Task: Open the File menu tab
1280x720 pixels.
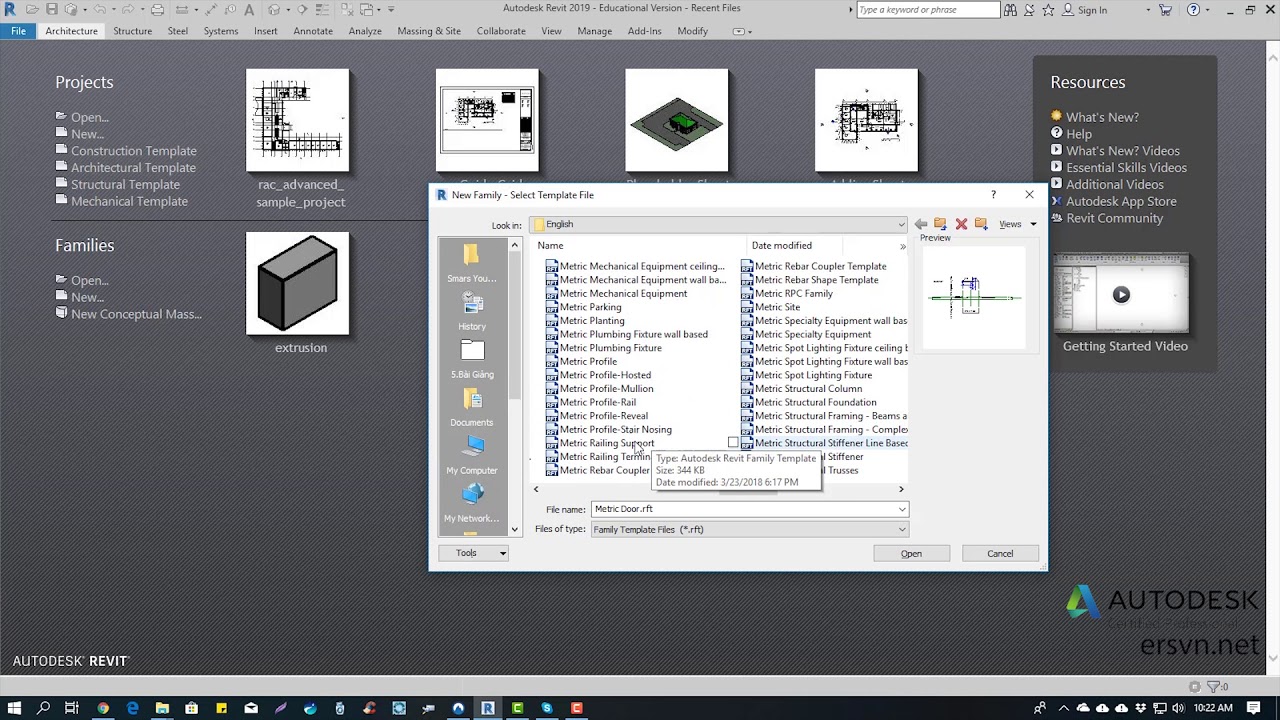Action: click(x=18, y=31)
